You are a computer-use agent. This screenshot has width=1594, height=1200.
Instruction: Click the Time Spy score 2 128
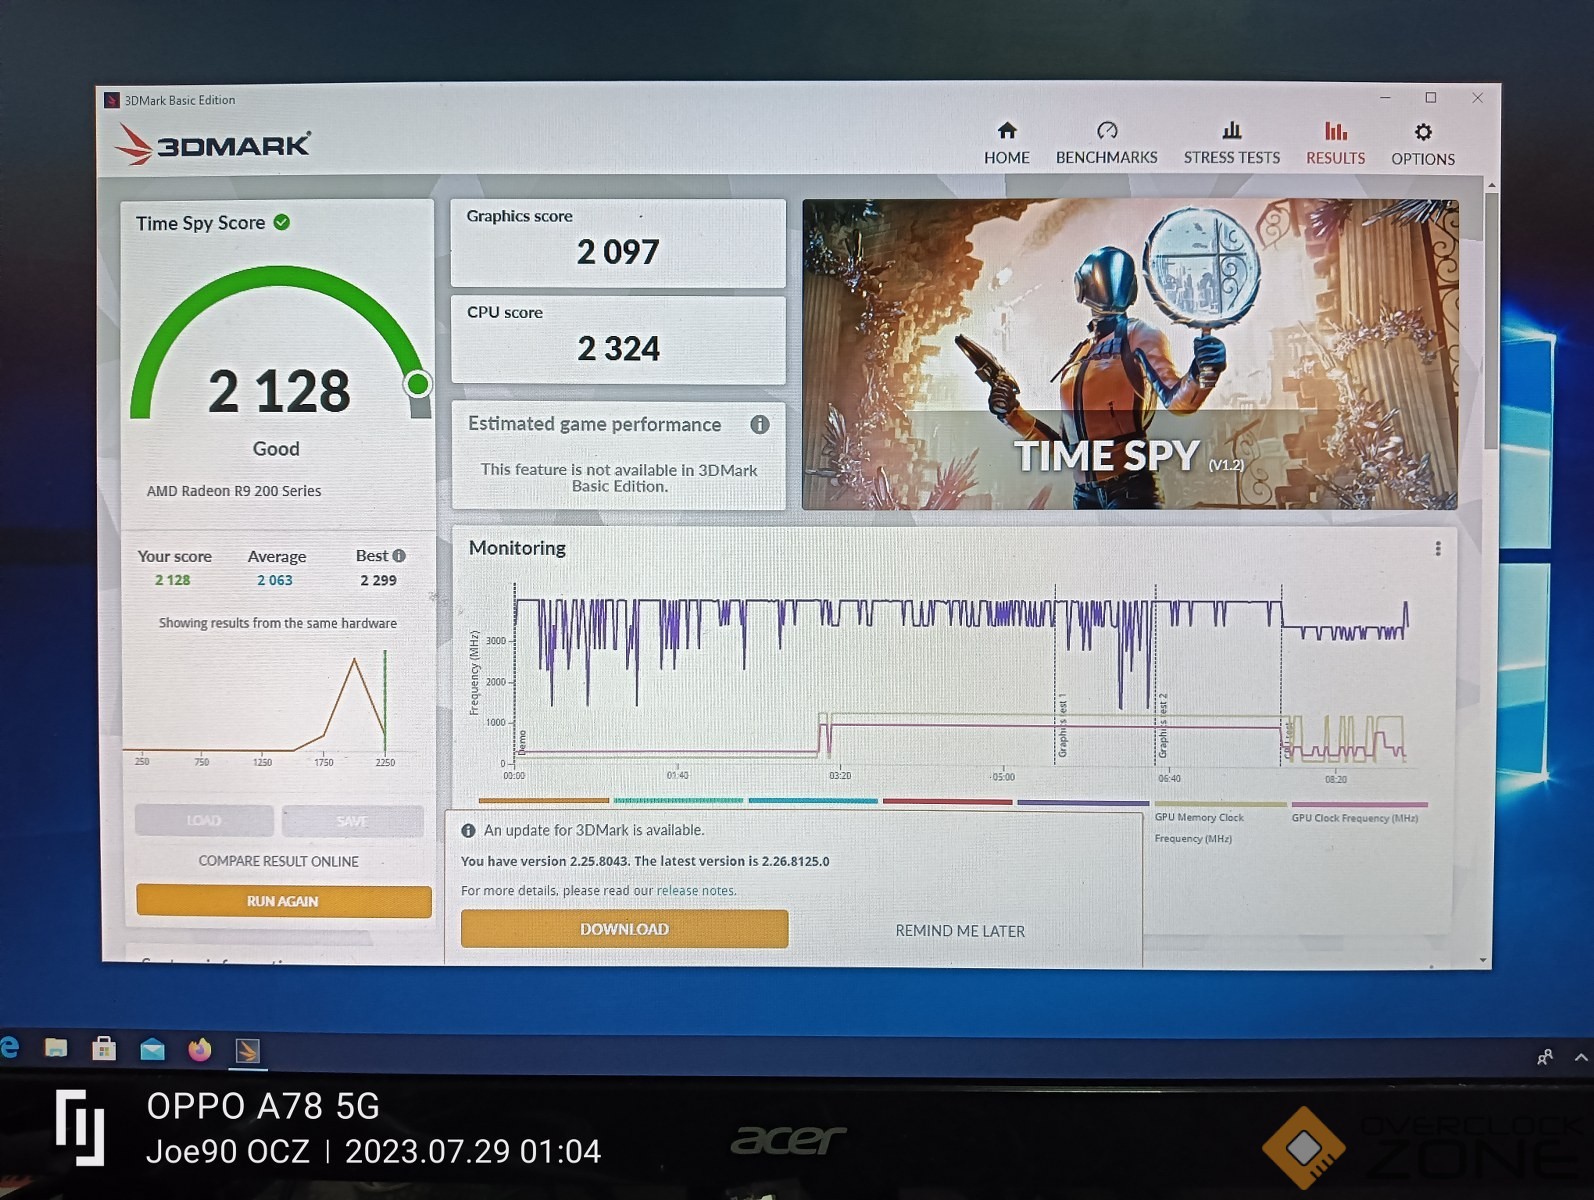point(279,391)
